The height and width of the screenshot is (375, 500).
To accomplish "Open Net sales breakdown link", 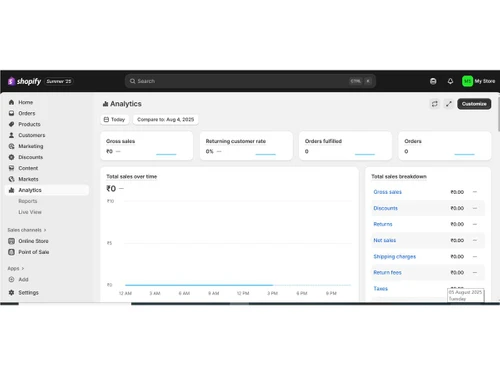I will click(x=385, y=240).
